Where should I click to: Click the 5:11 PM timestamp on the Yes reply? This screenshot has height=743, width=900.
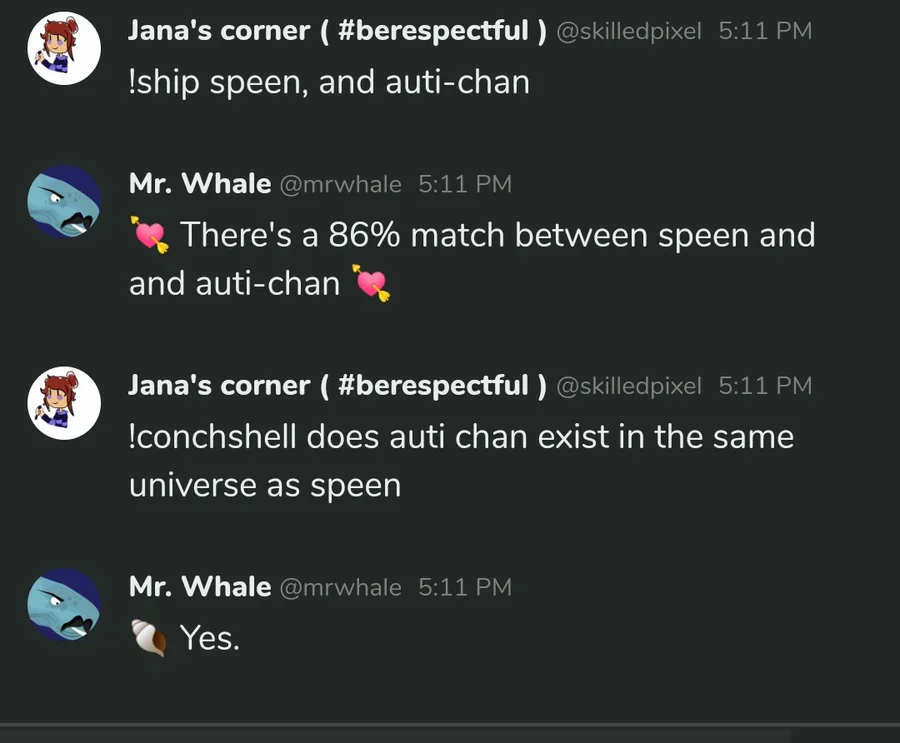[465, 587]
